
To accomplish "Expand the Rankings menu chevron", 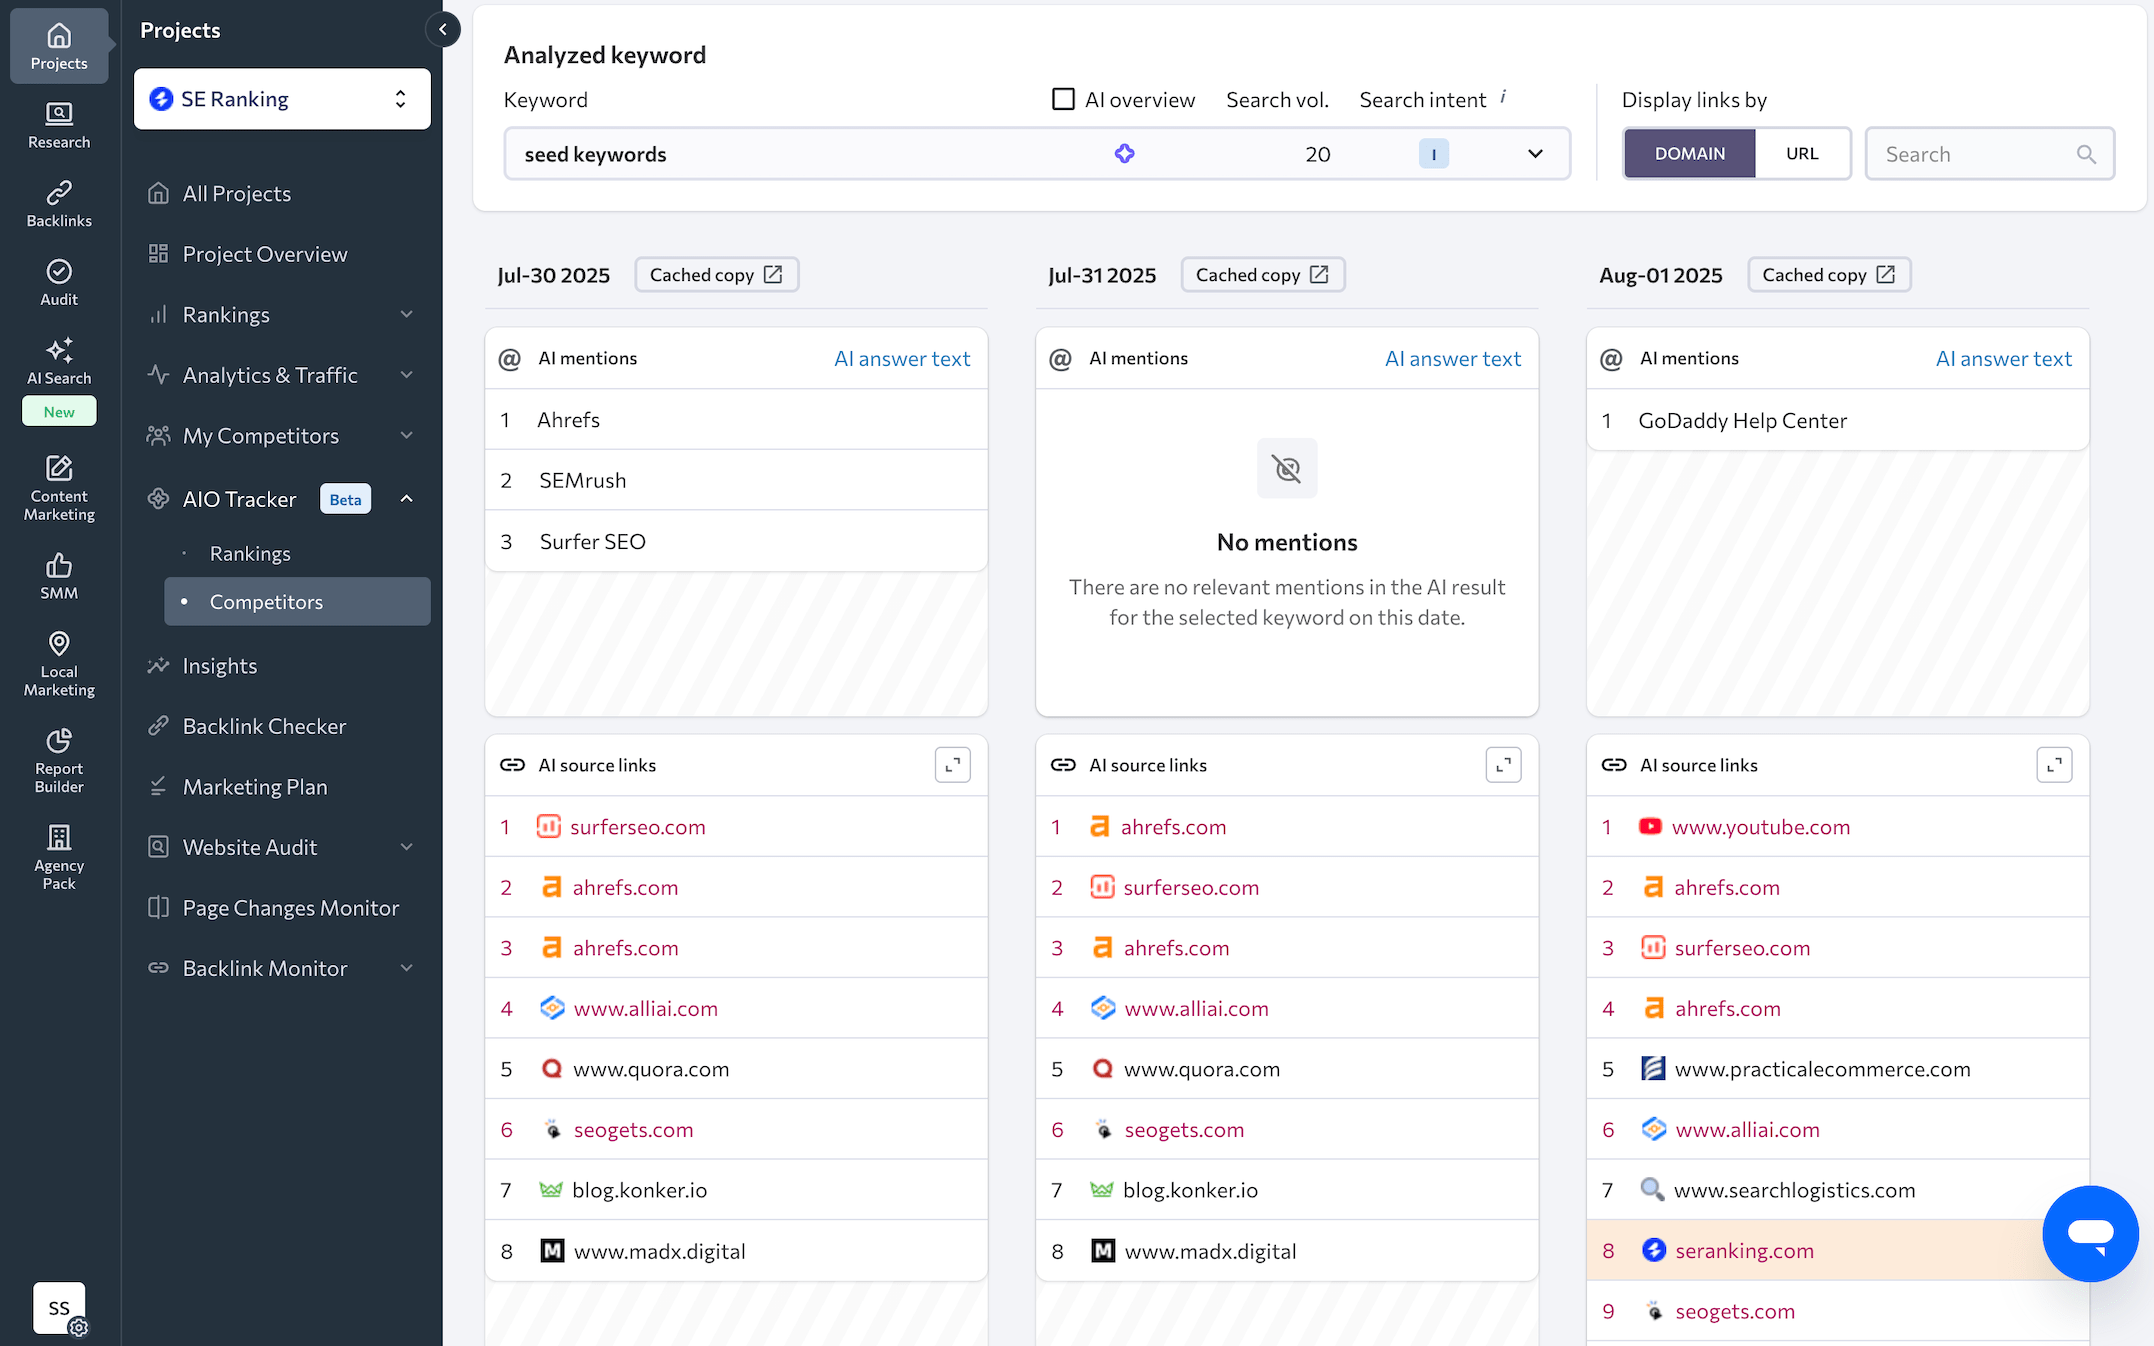I will pos(407,314).
